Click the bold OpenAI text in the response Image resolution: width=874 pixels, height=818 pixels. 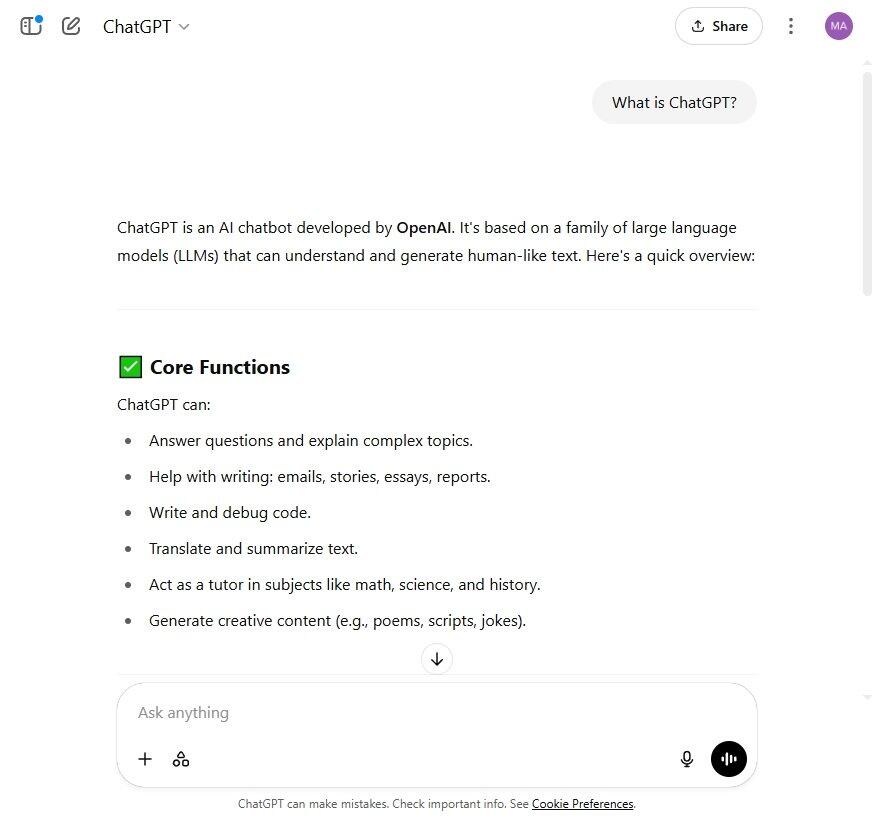424,227
